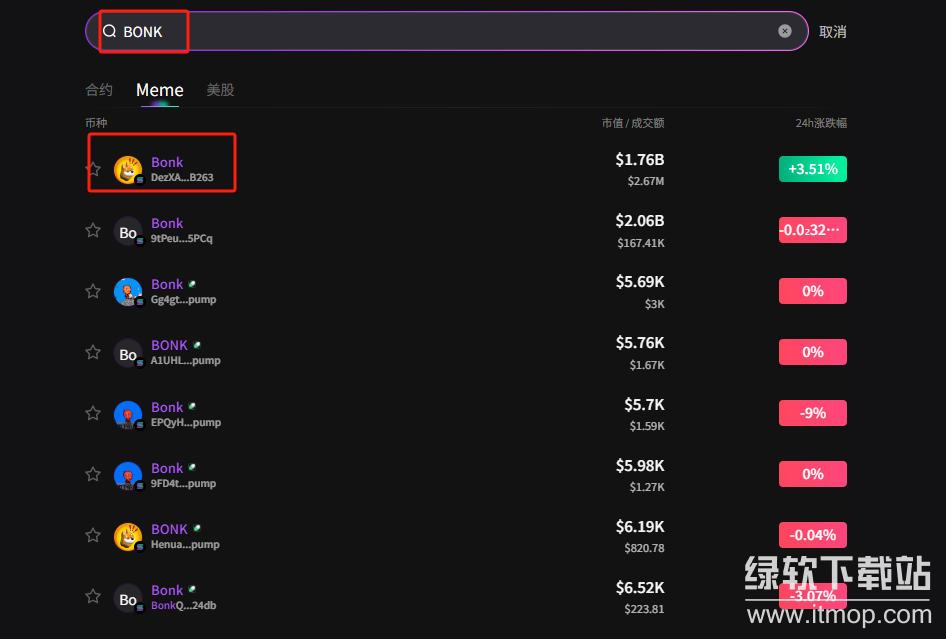Click the Bo avatar of 9tPeu...5PCq

pyautogui.click(x=128, y=231)
